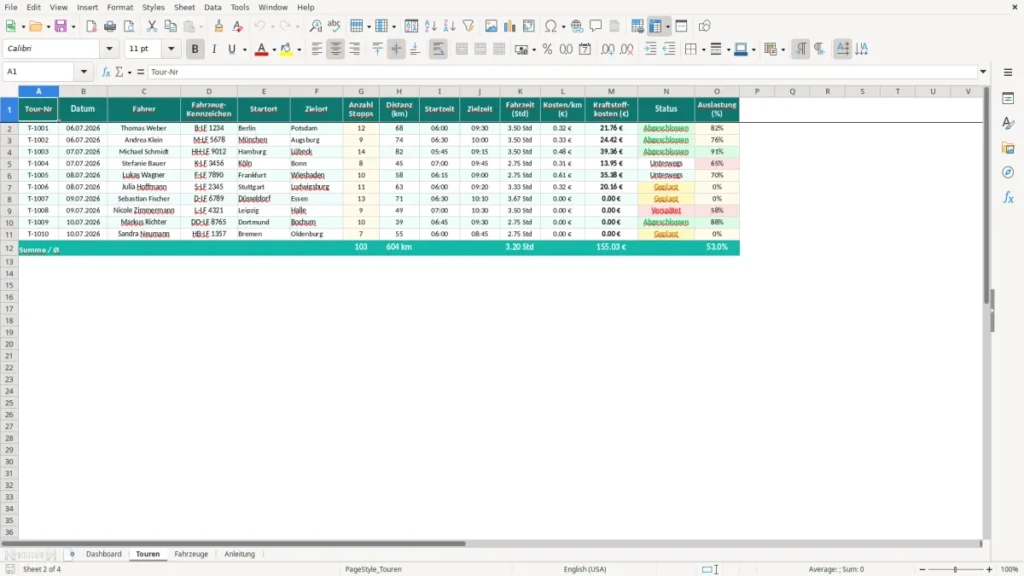Click the AutoFilter funnel icon
Image resolution: width=1024 pixels, height=576 pixels.
468,26
